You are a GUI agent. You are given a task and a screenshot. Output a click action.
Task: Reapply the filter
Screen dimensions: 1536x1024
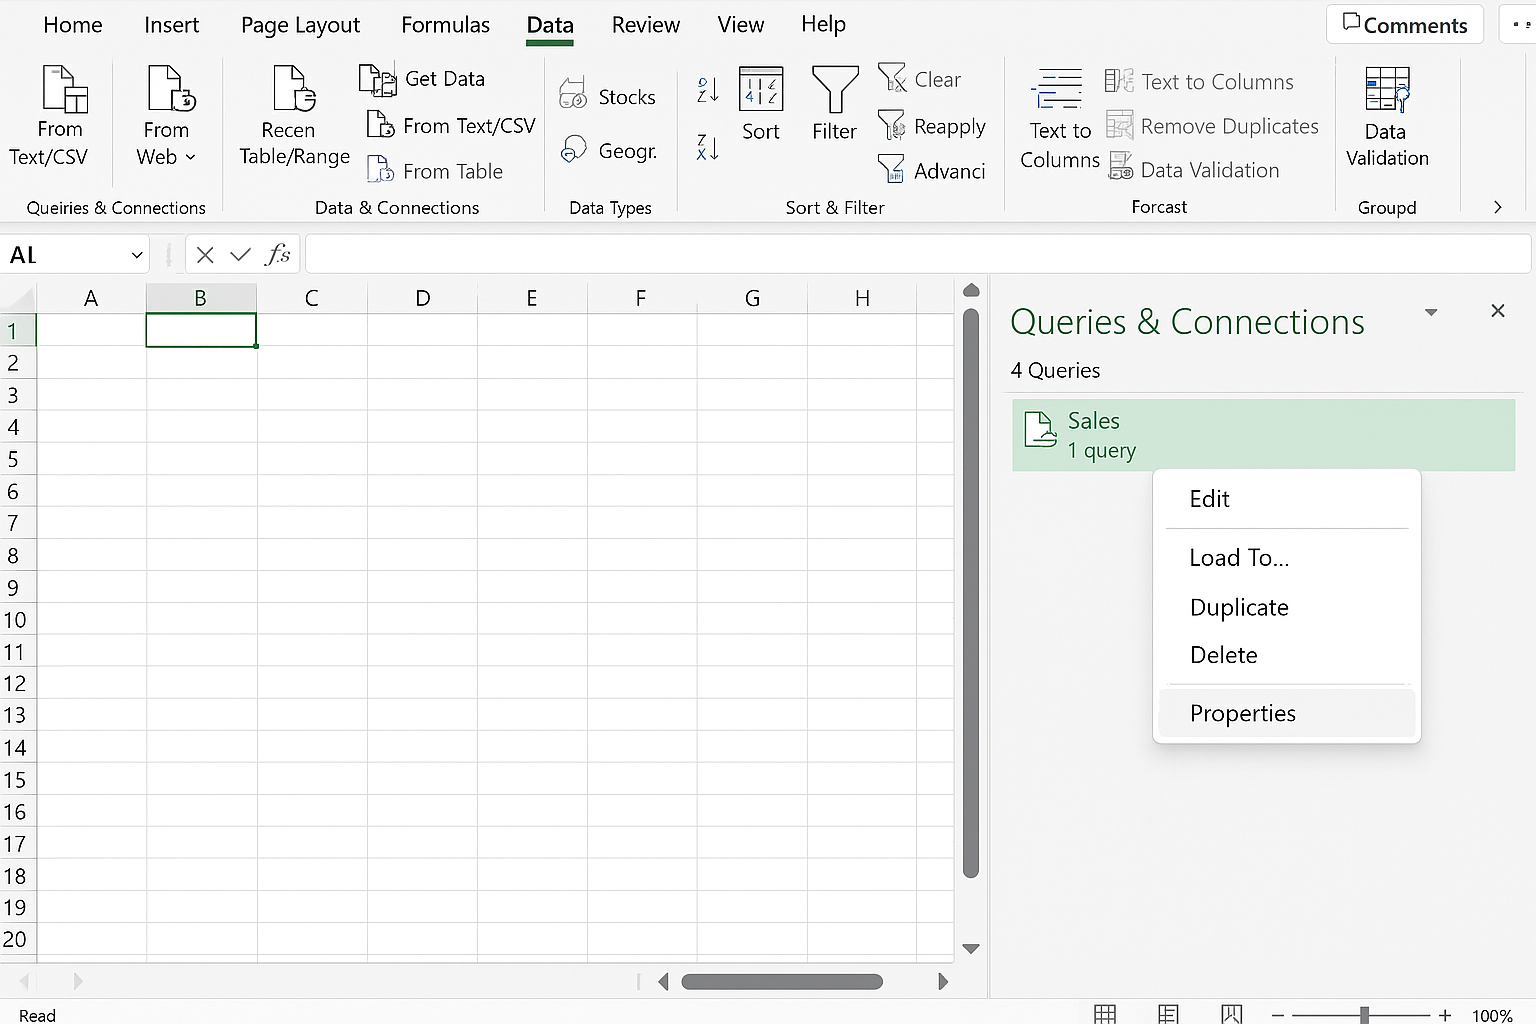pyautogui.click(x=932, y=126)
